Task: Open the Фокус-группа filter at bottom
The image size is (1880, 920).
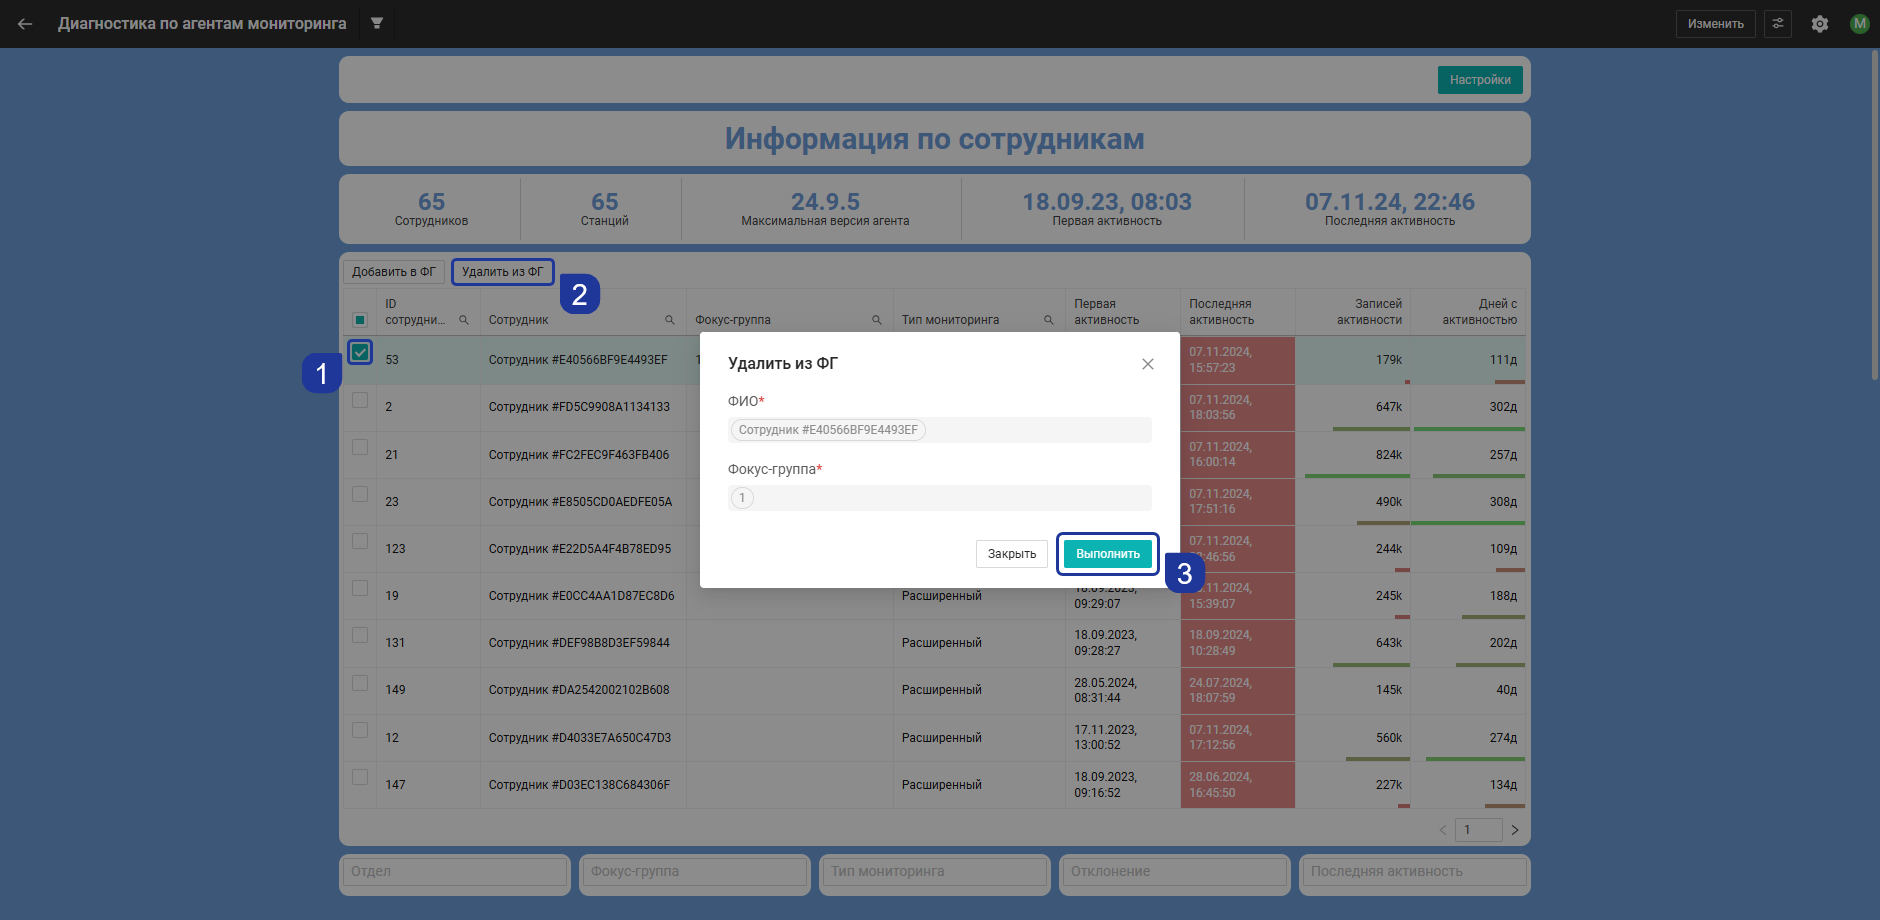Action: tap(695, 872)
